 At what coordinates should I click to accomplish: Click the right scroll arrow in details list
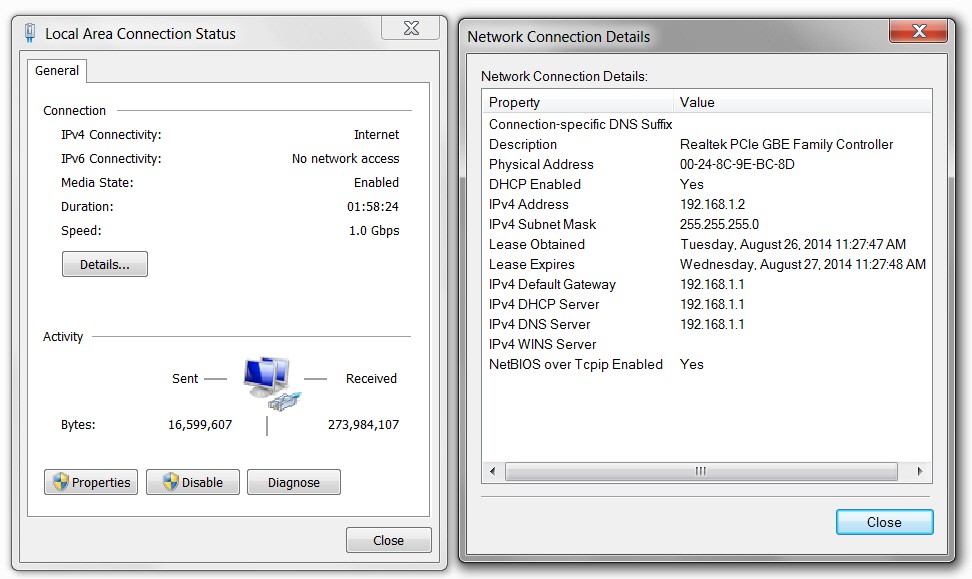920,471
